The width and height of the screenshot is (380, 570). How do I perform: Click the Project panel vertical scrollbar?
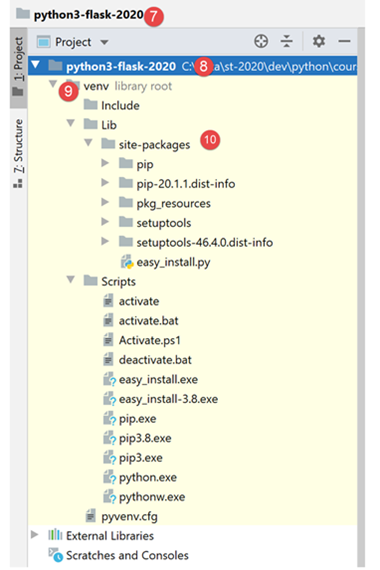361,297
